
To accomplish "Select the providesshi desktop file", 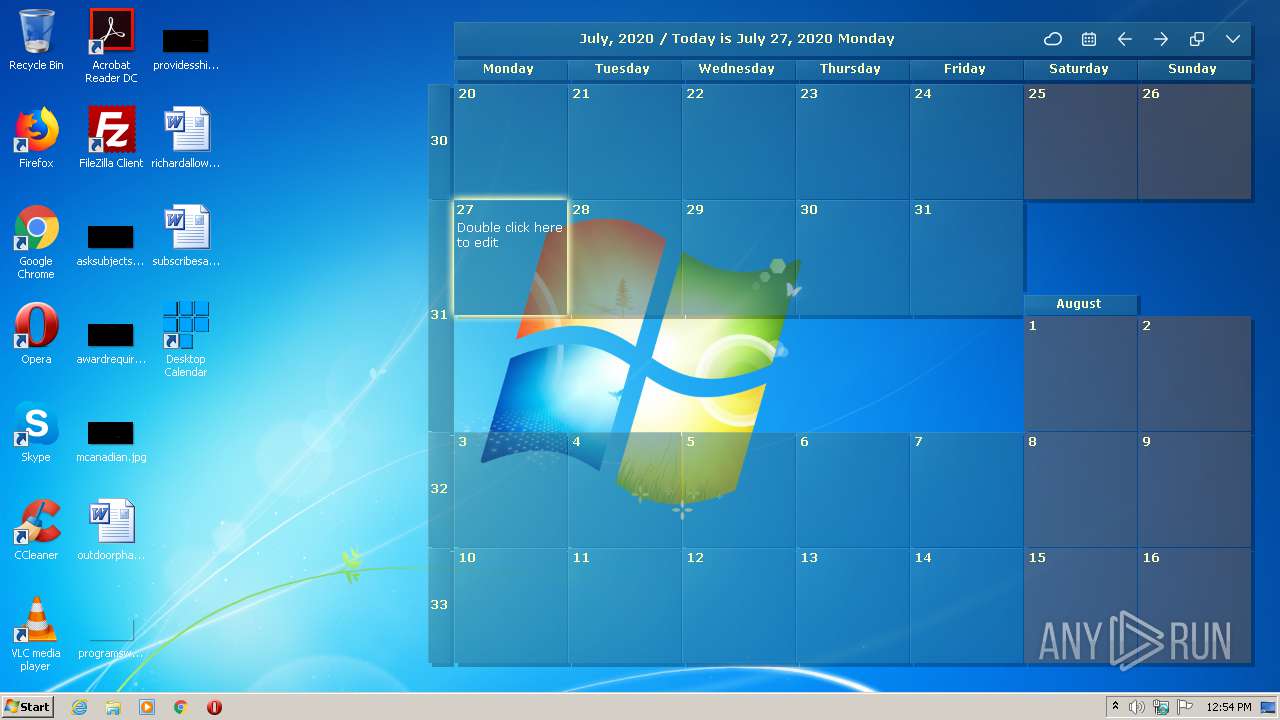I will tap(186, 50).
